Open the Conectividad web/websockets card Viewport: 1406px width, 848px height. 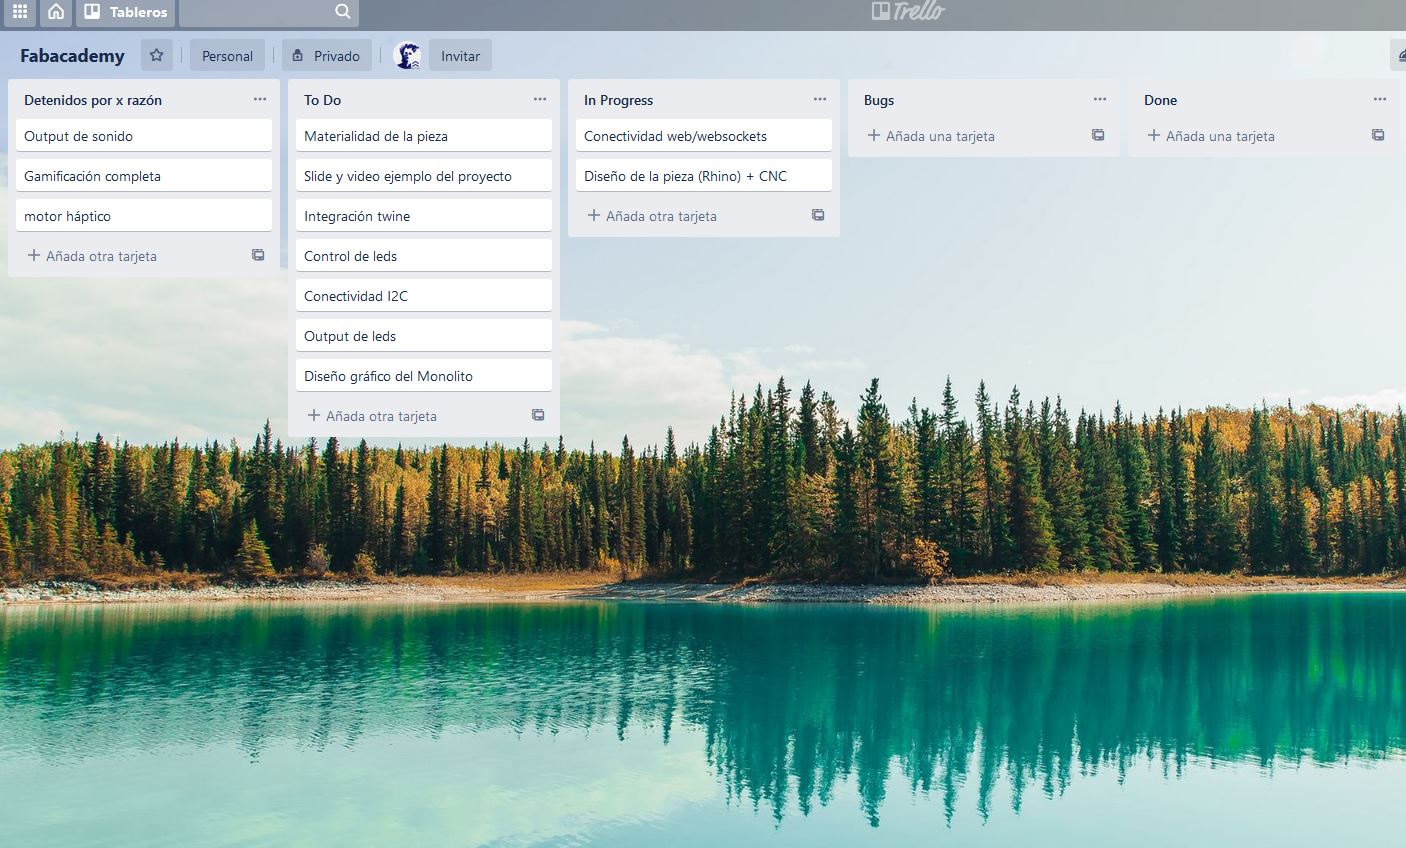704,136
